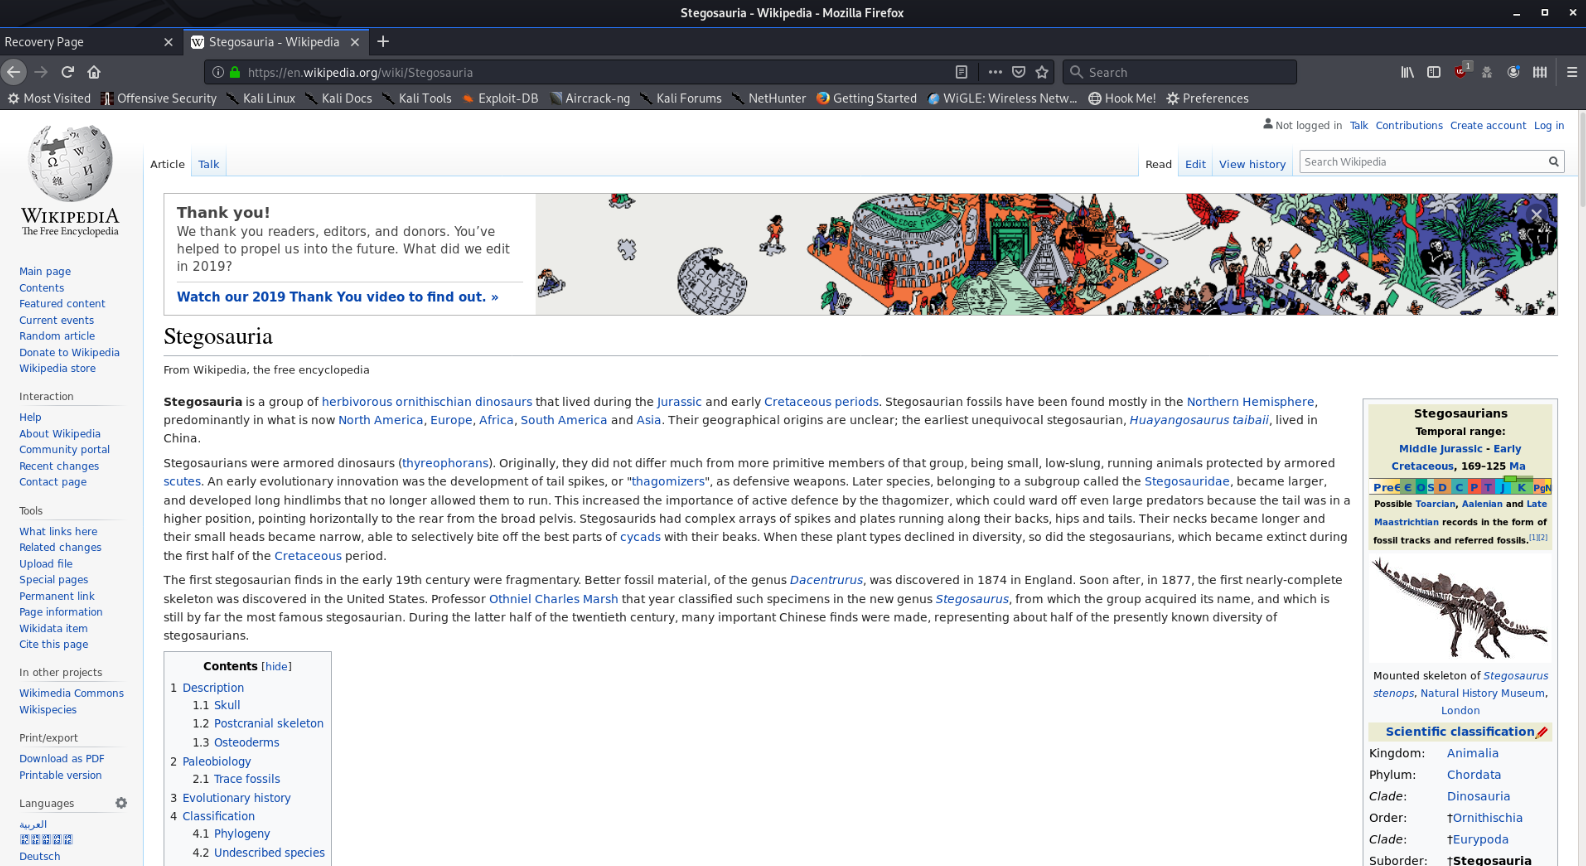Viewport: 1586px width, 866px height.
Task: Toggle Reader View for this page
Action: point(961,72)
